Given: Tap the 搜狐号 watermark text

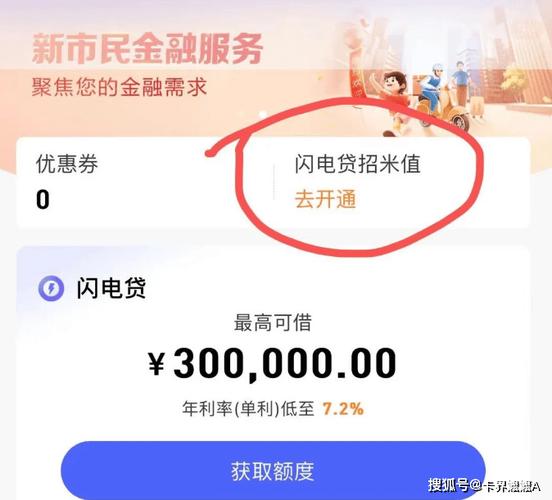Looking at the screenshot, I should [449, 485].
